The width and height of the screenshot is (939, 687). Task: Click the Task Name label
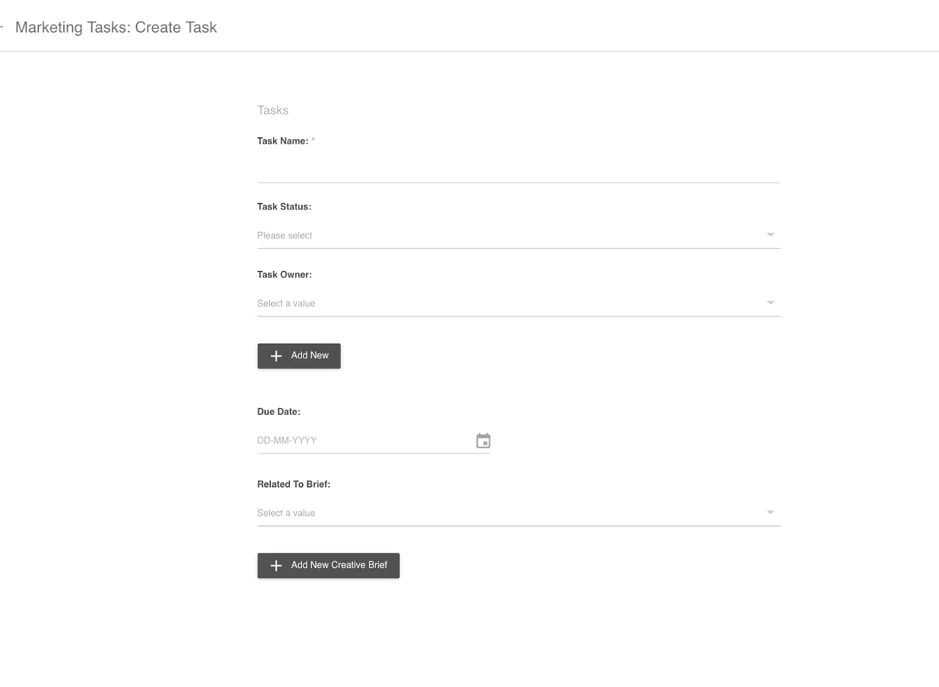(x=283, y=141)
